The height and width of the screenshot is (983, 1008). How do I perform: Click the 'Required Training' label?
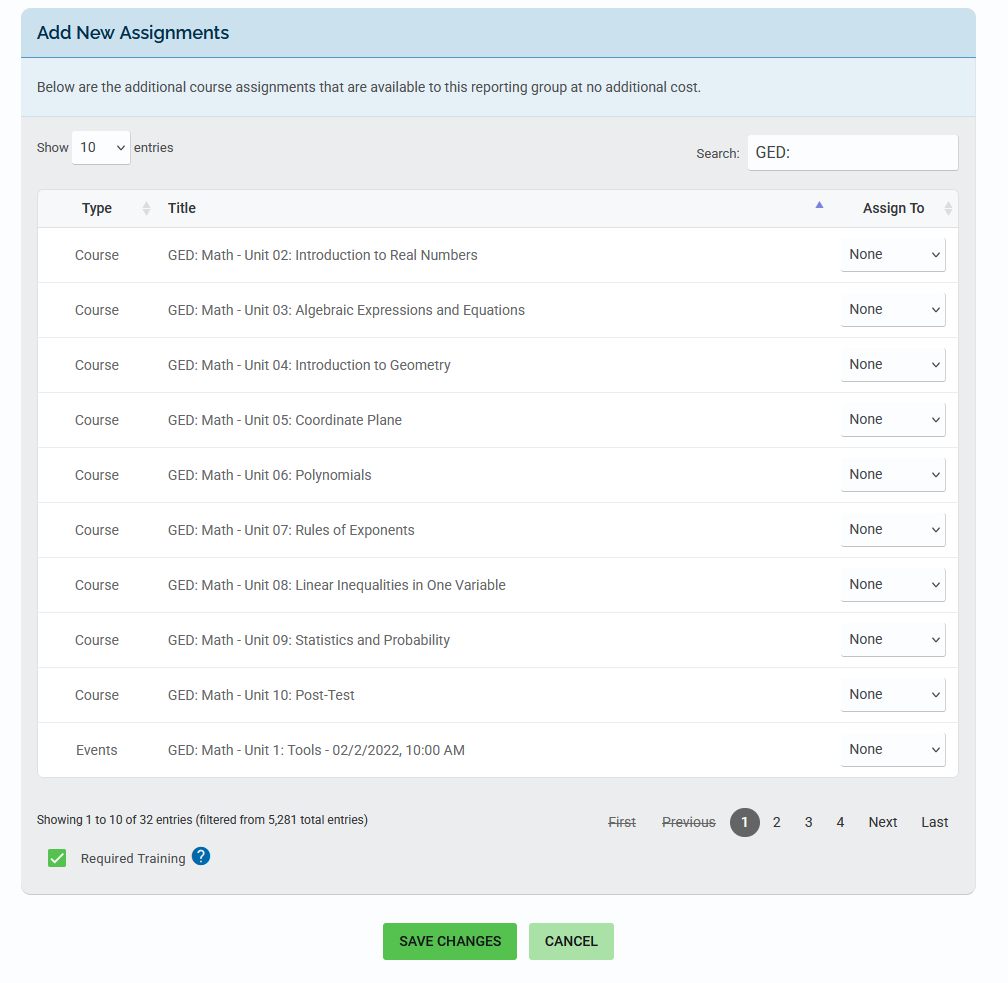133,859
